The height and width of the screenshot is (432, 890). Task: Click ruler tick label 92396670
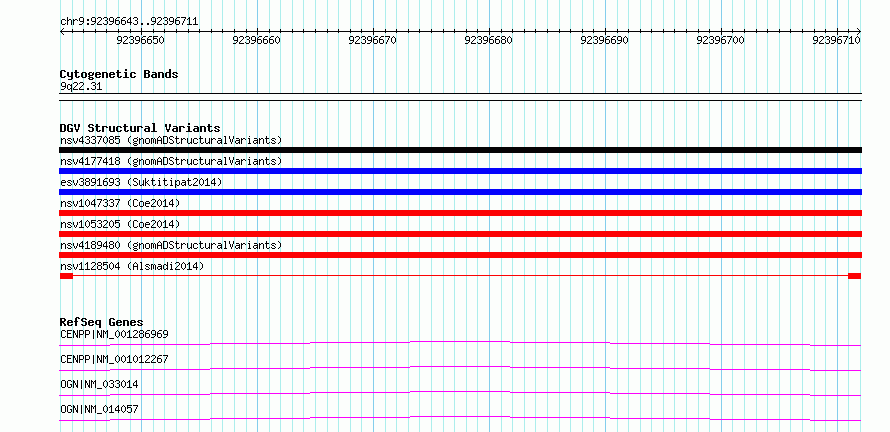coord(372,41)
